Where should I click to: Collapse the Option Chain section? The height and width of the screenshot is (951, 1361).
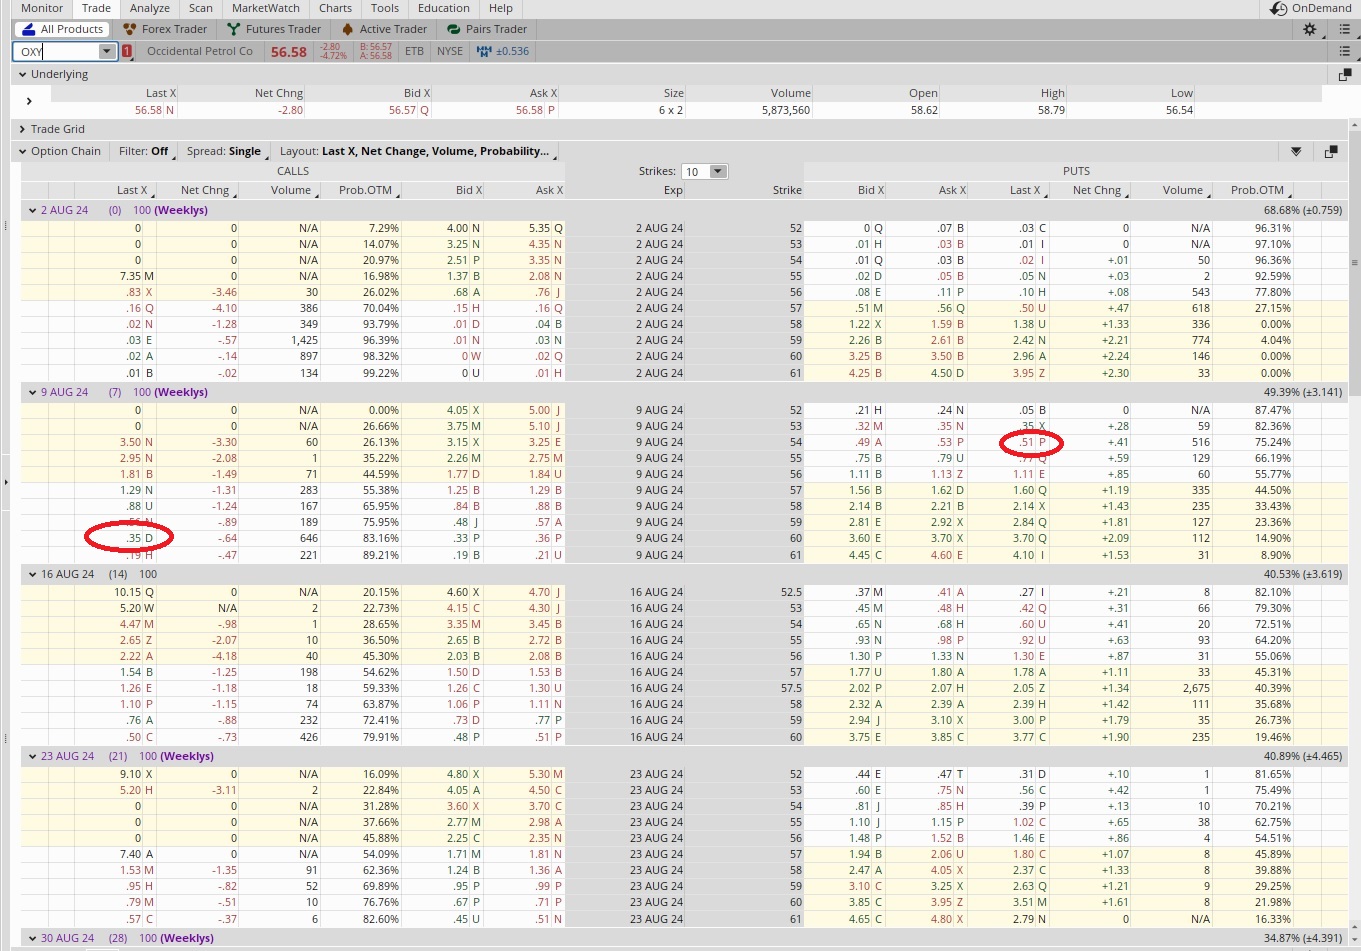pyautogui.click(x=22, y=152)
